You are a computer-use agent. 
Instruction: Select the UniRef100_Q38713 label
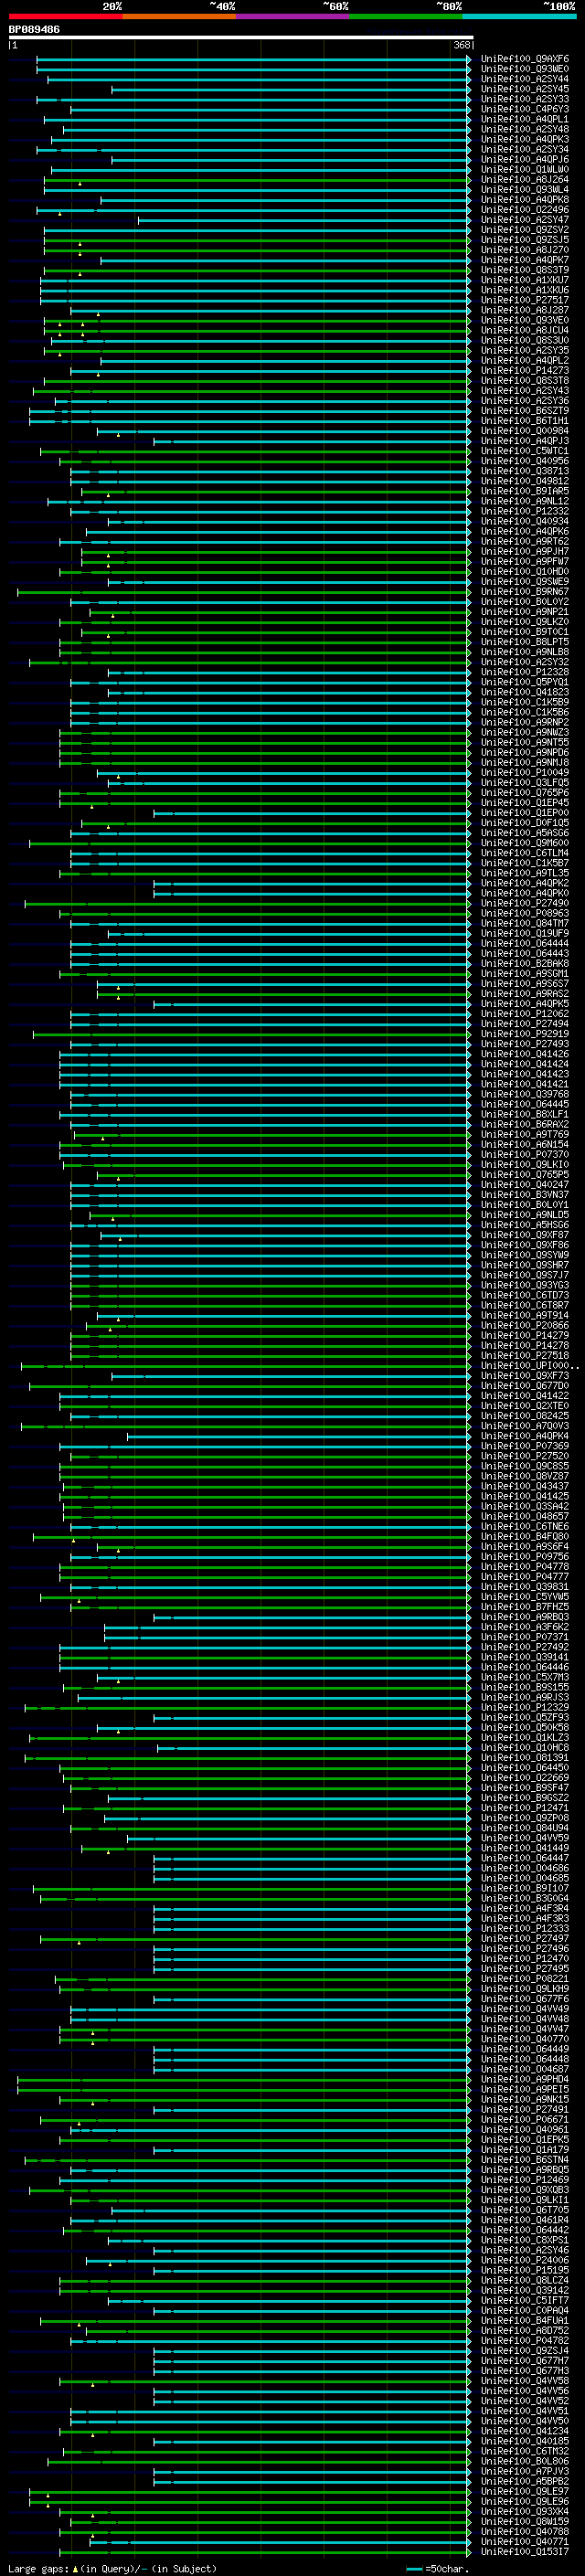point(525,471)
